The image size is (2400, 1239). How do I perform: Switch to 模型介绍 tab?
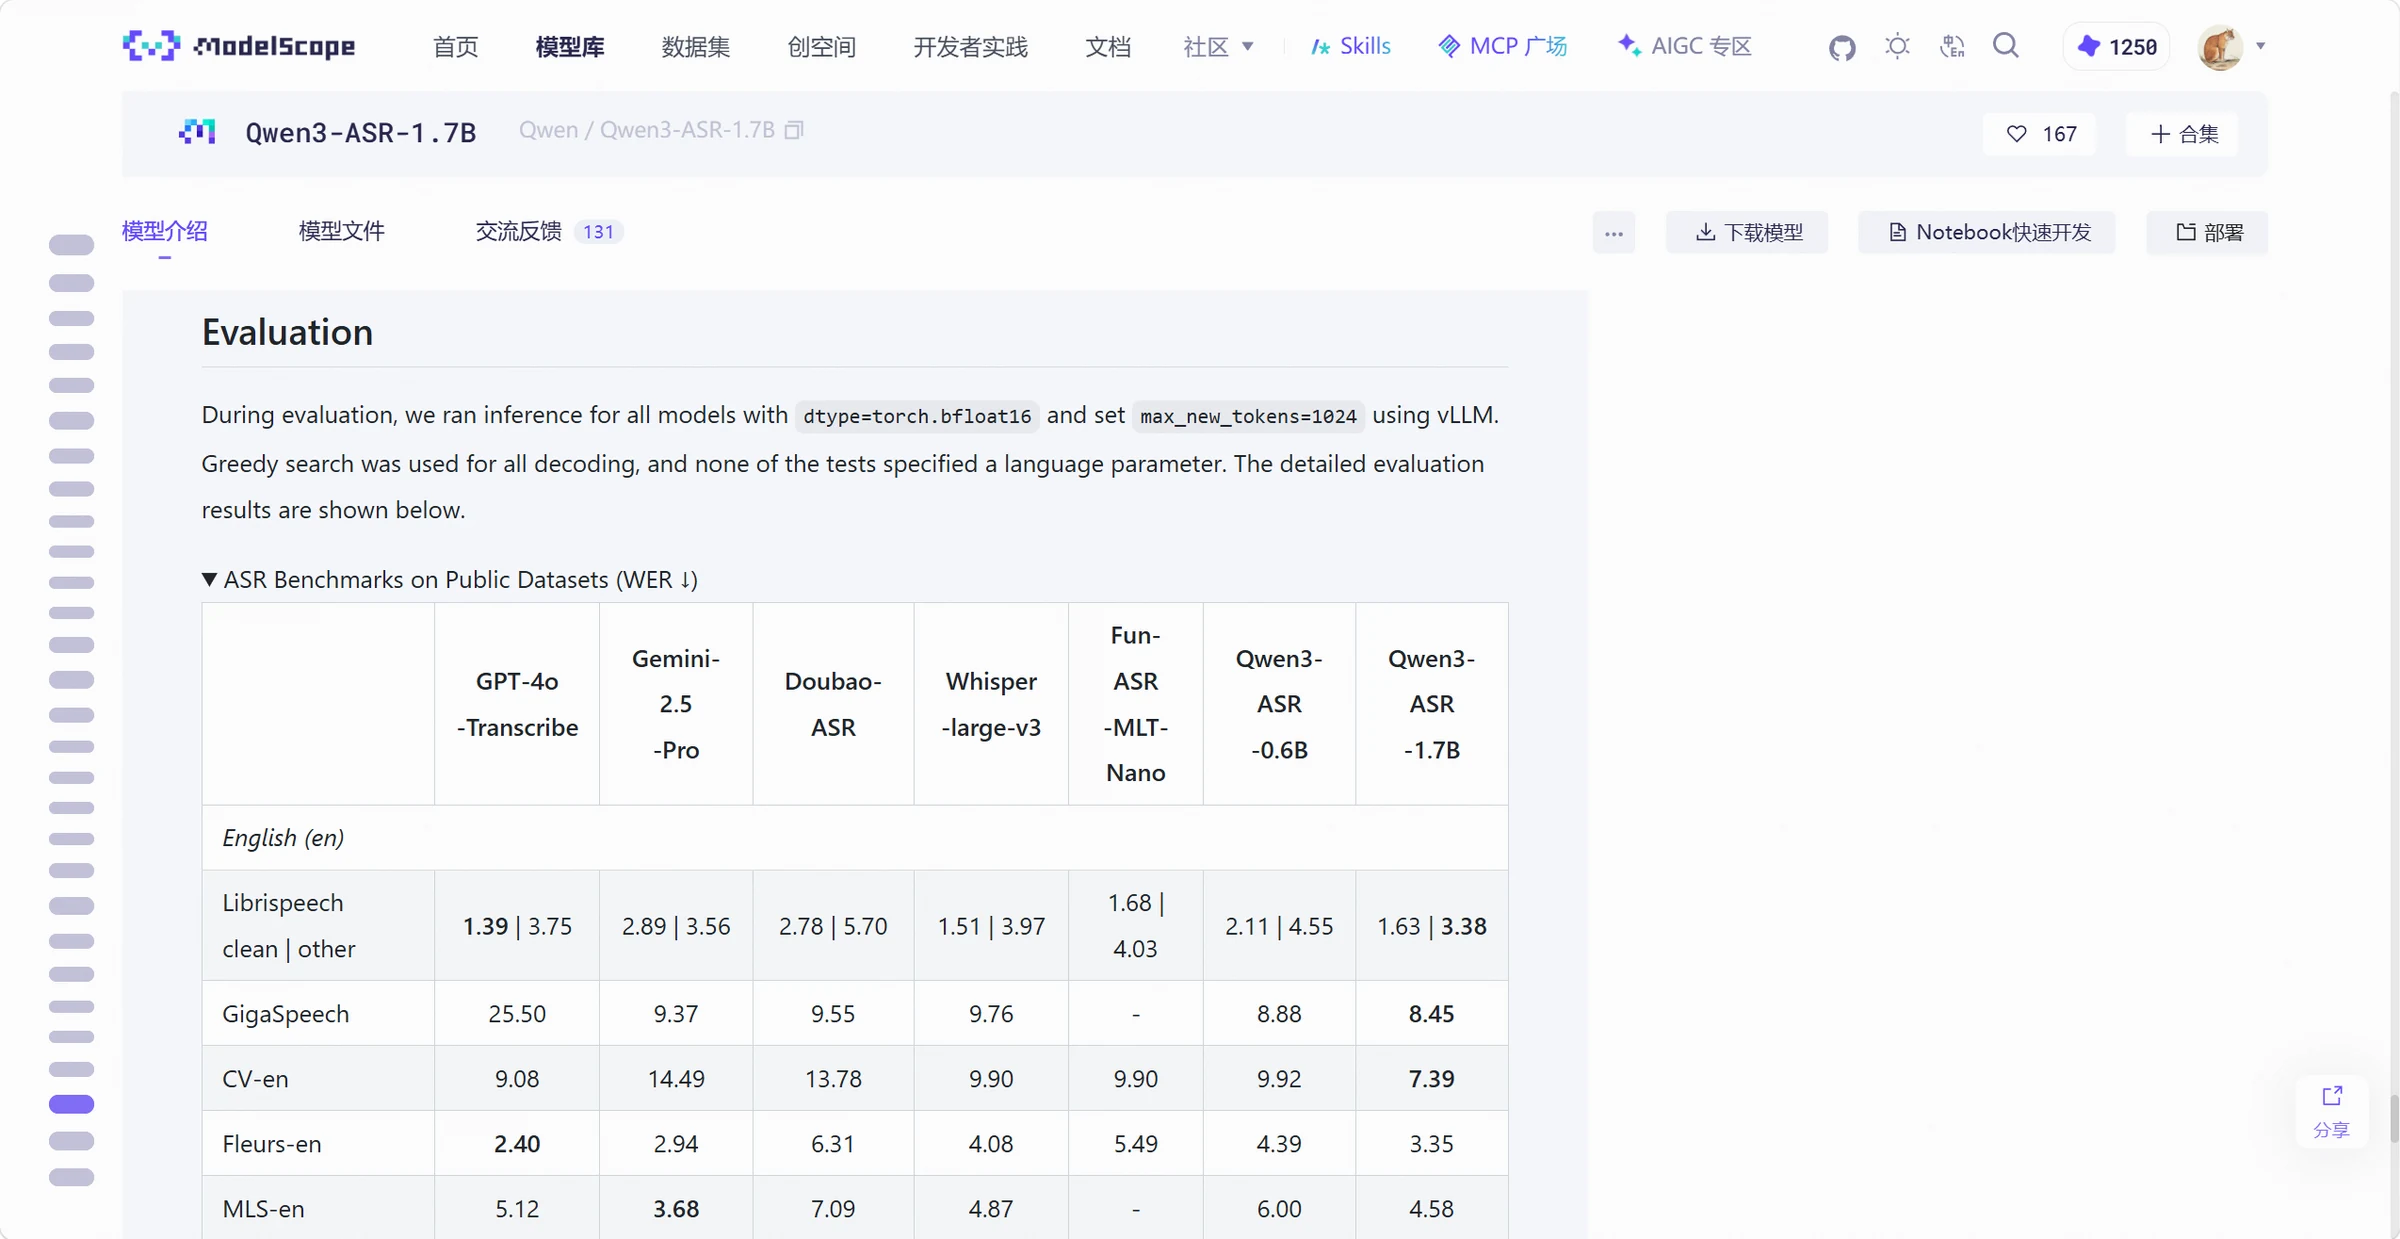165,232
